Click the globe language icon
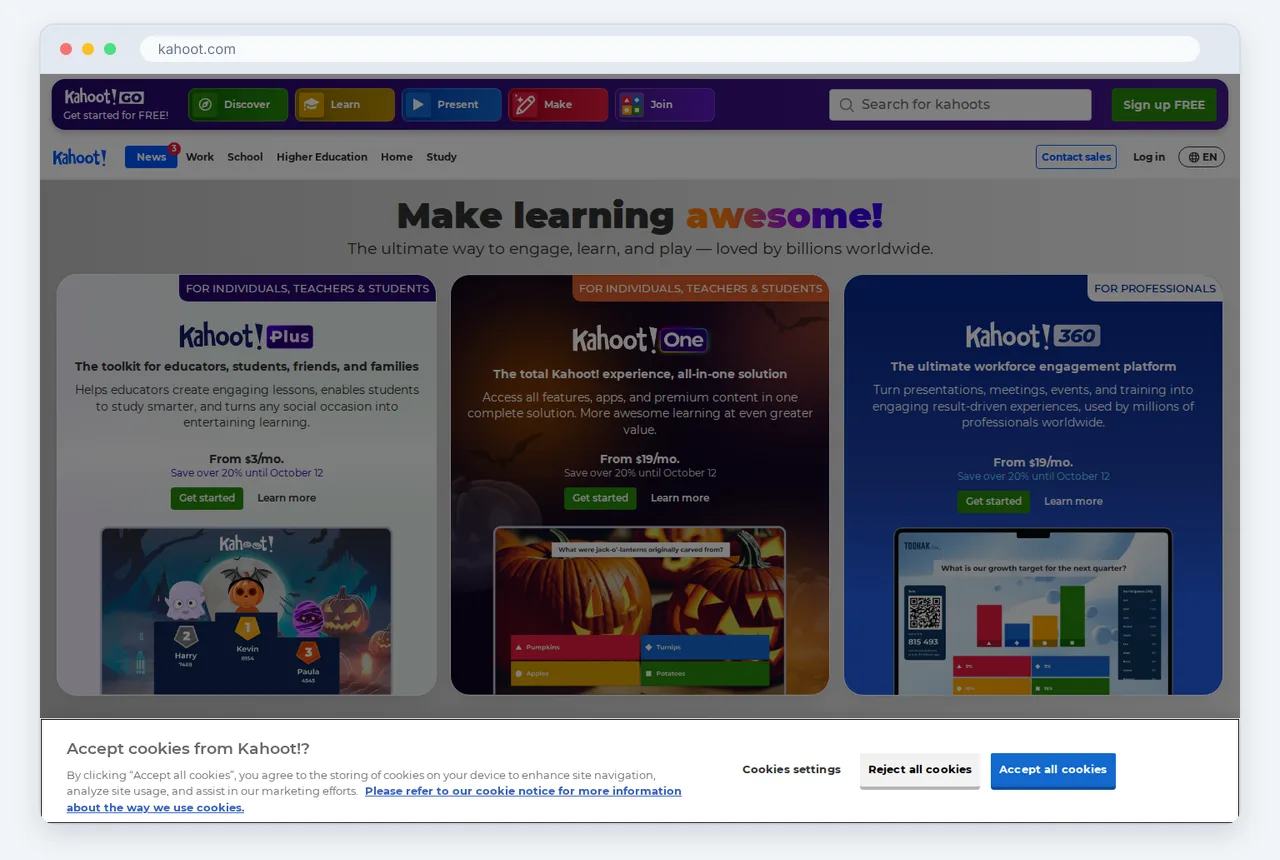The height and width of the screenshot is (860, 1280). point(1193,157)
